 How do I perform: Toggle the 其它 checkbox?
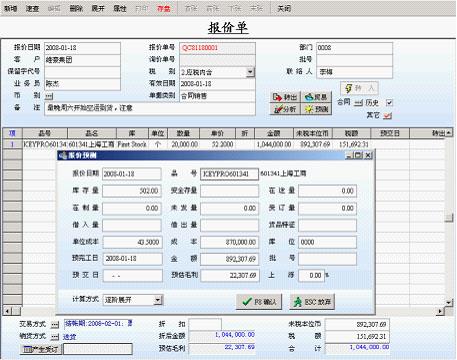click(x=387, y=116)
